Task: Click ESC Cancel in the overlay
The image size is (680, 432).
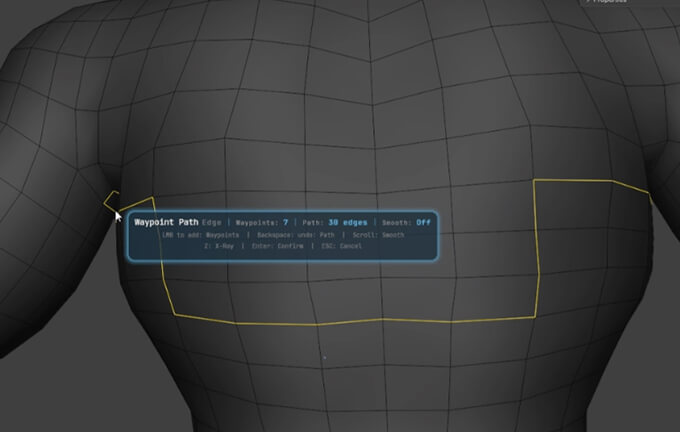Action: [x=337, y=245]
